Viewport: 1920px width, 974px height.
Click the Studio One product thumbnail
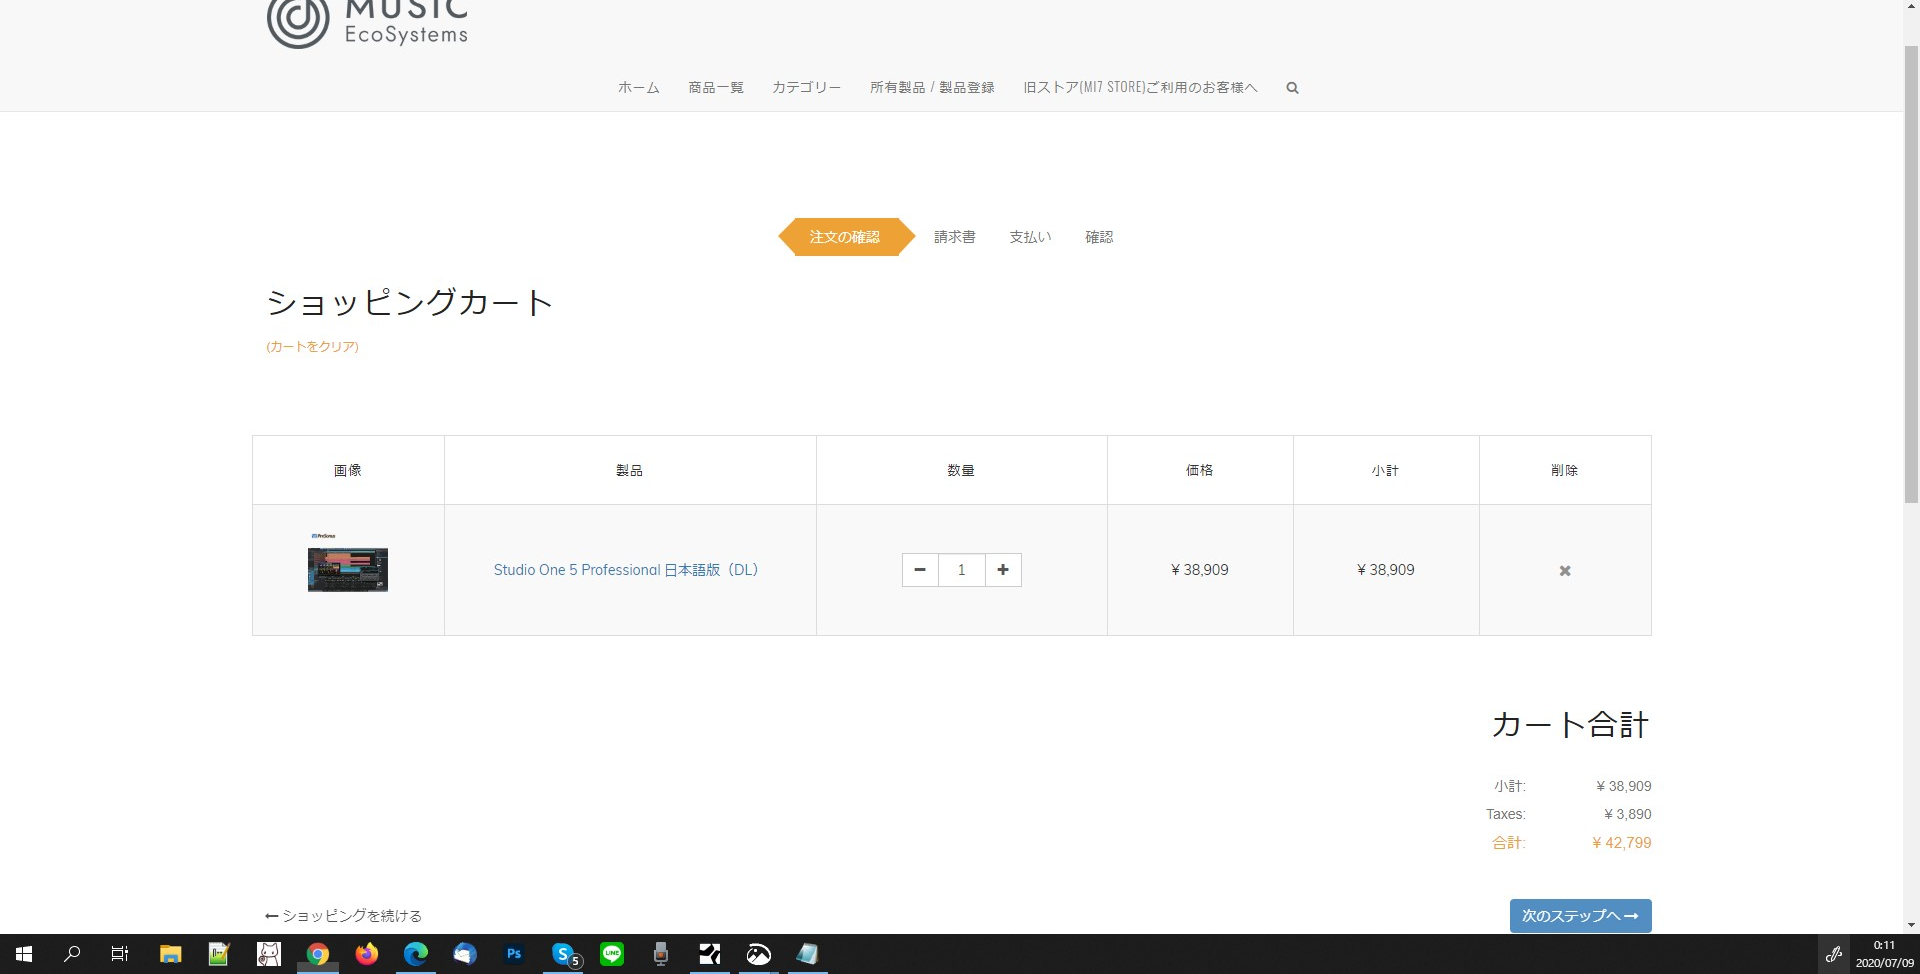click(x=348, y=562)
